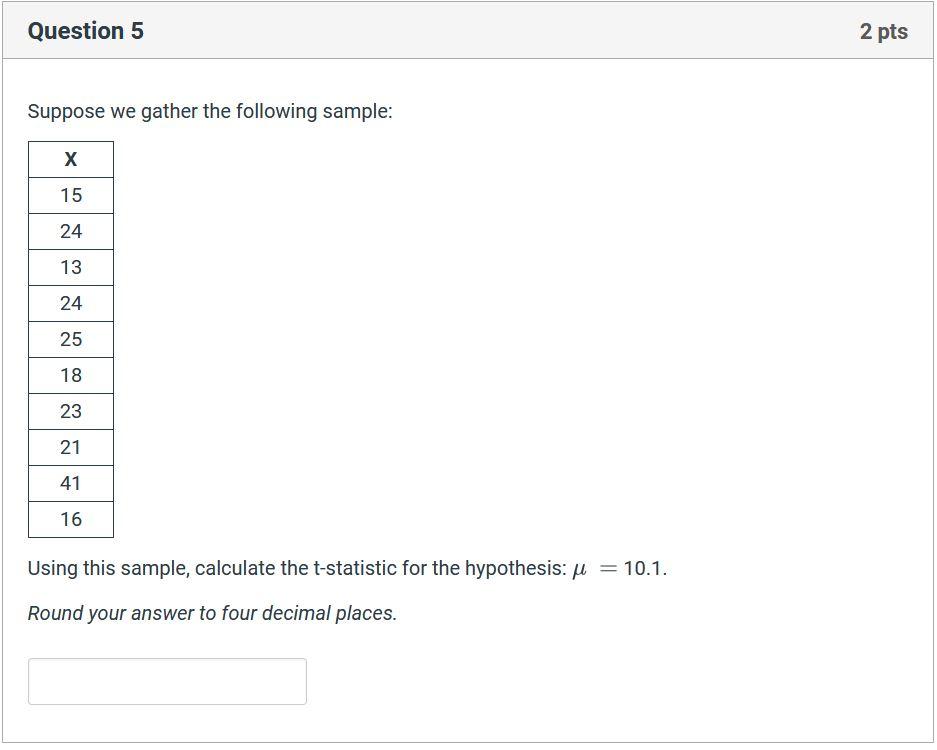The height and width of the screenshot is (750, 937).
Task: Click the equals sign in the hypothesis
Action: pyautogui.click(x=608, y=568)
